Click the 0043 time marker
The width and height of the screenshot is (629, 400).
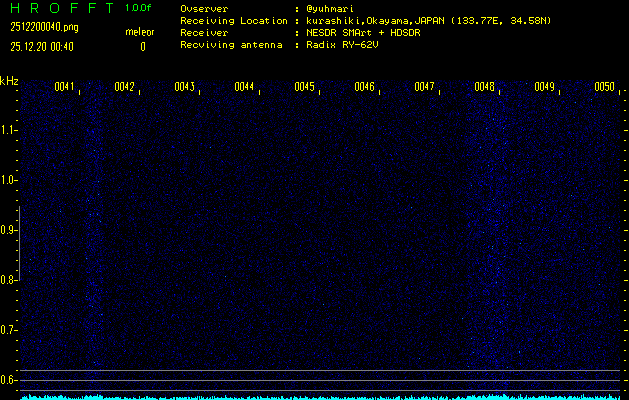(x=185, y=87)
